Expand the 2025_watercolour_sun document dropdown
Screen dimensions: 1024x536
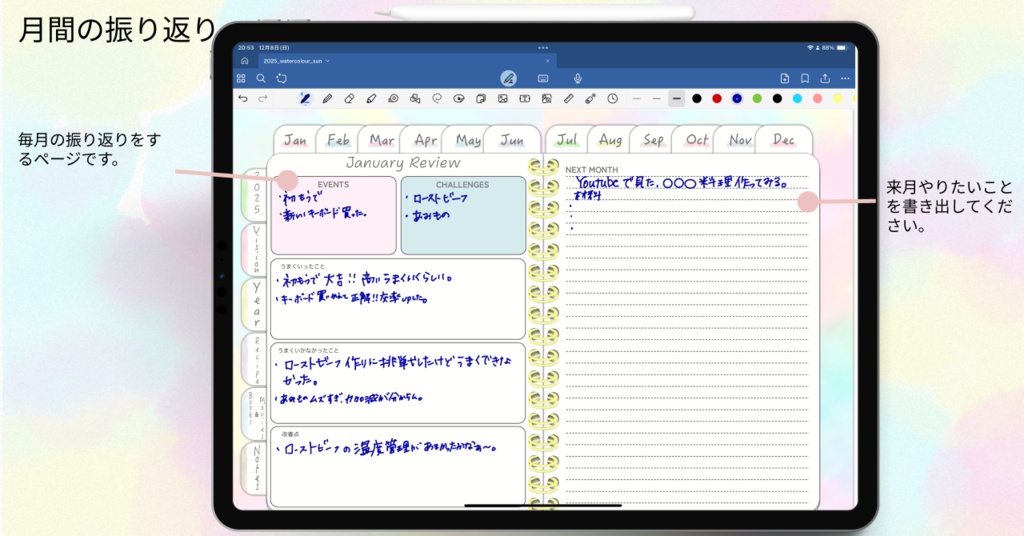tap(328, 61)
